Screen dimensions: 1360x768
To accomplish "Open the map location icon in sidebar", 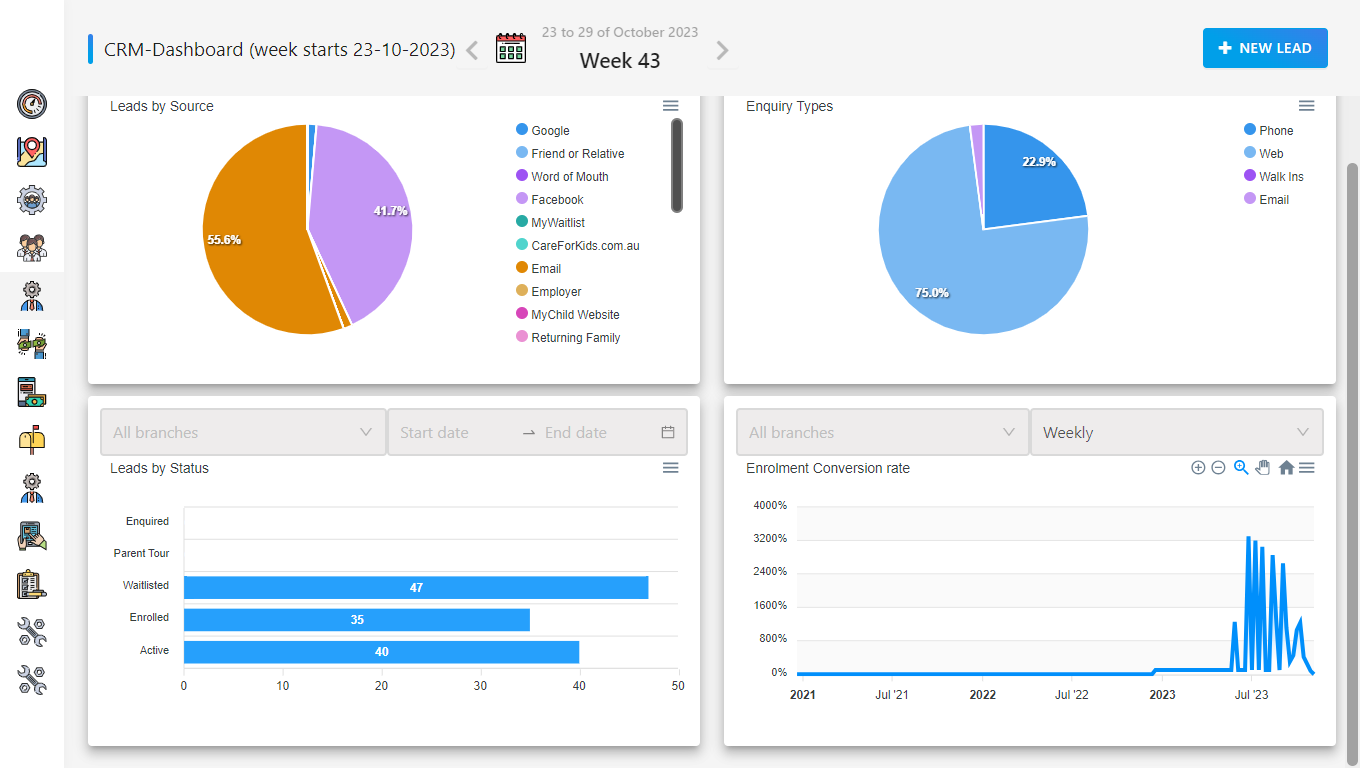I will pyautogui.click(x=32, y=152).
